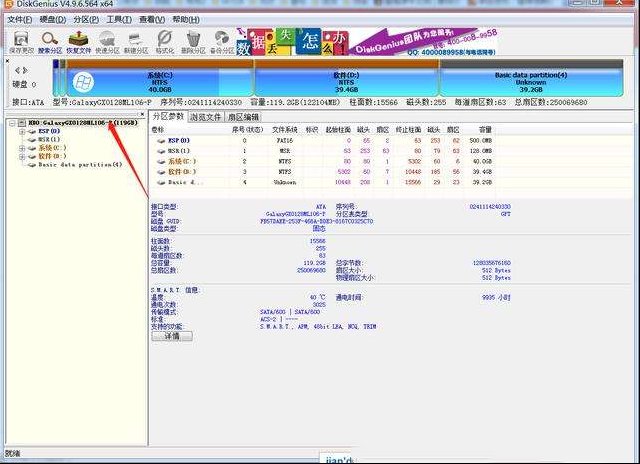Viewport: 640px width, 464px height.
Task: Select Basic data partition(4) block in disk map
Action: (531, 78)
